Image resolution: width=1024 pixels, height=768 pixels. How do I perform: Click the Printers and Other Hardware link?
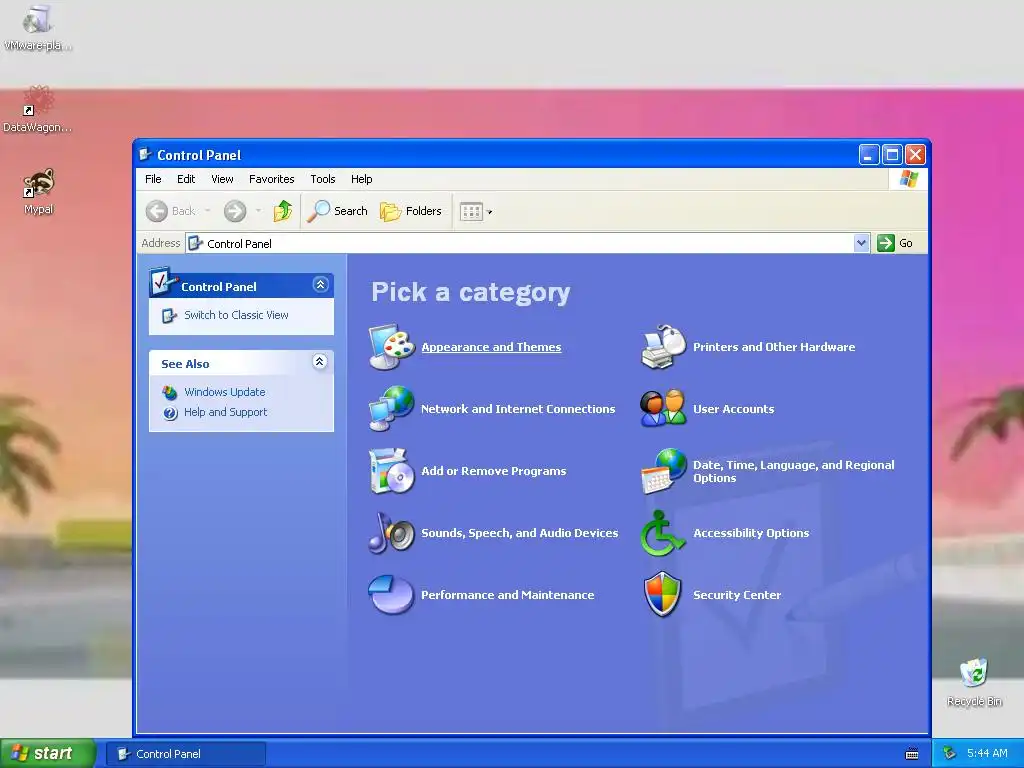(x=774, y=347)
